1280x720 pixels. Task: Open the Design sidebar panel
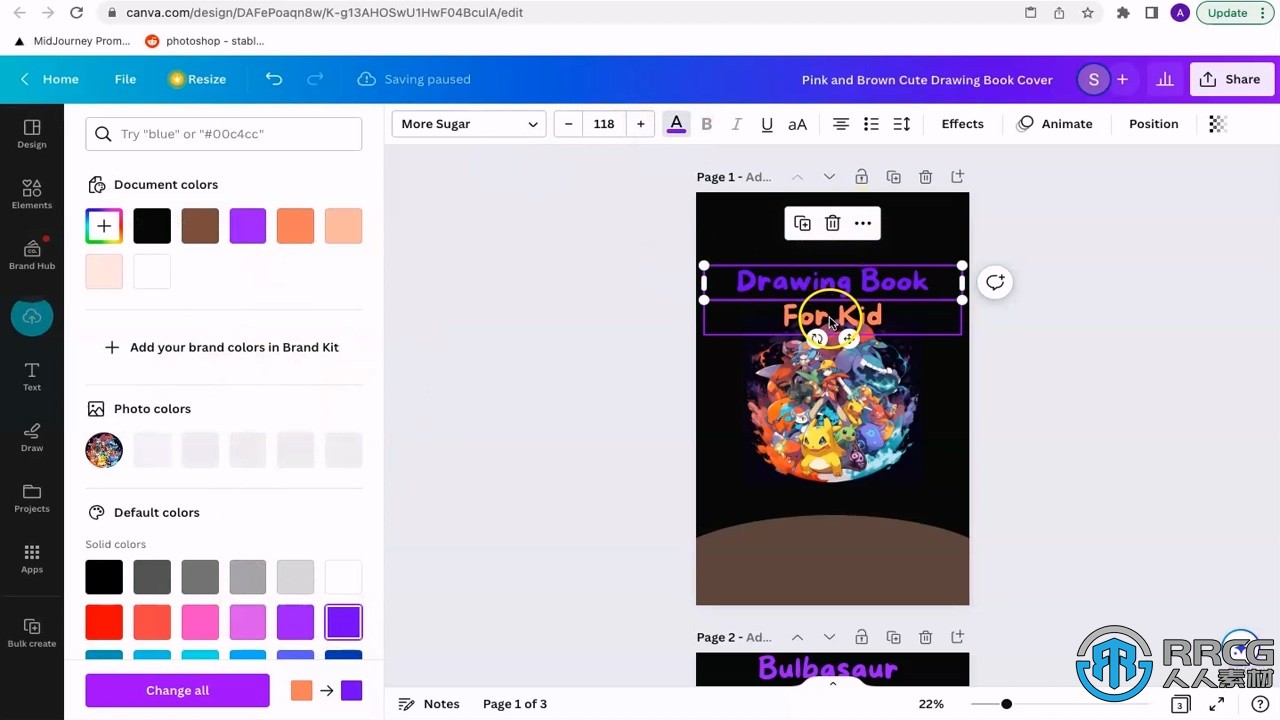32,134
